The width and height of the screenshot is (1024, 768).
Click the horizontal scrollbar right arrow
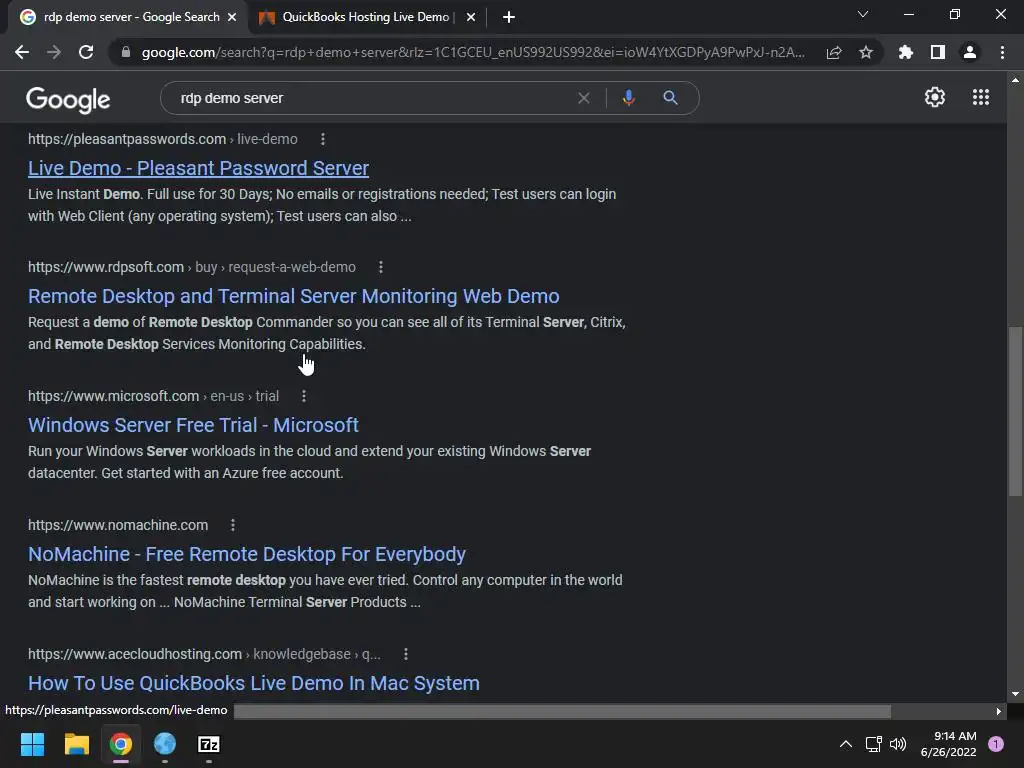tap(999, 711)
